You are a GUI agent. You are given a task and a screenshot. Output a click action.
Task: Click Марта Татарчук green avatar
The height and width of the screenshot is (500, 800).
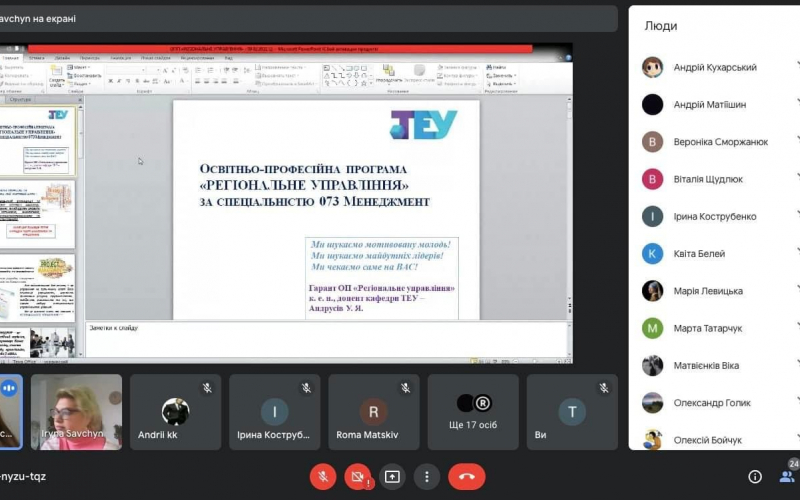pyautogui.click(x=652, y=328)
